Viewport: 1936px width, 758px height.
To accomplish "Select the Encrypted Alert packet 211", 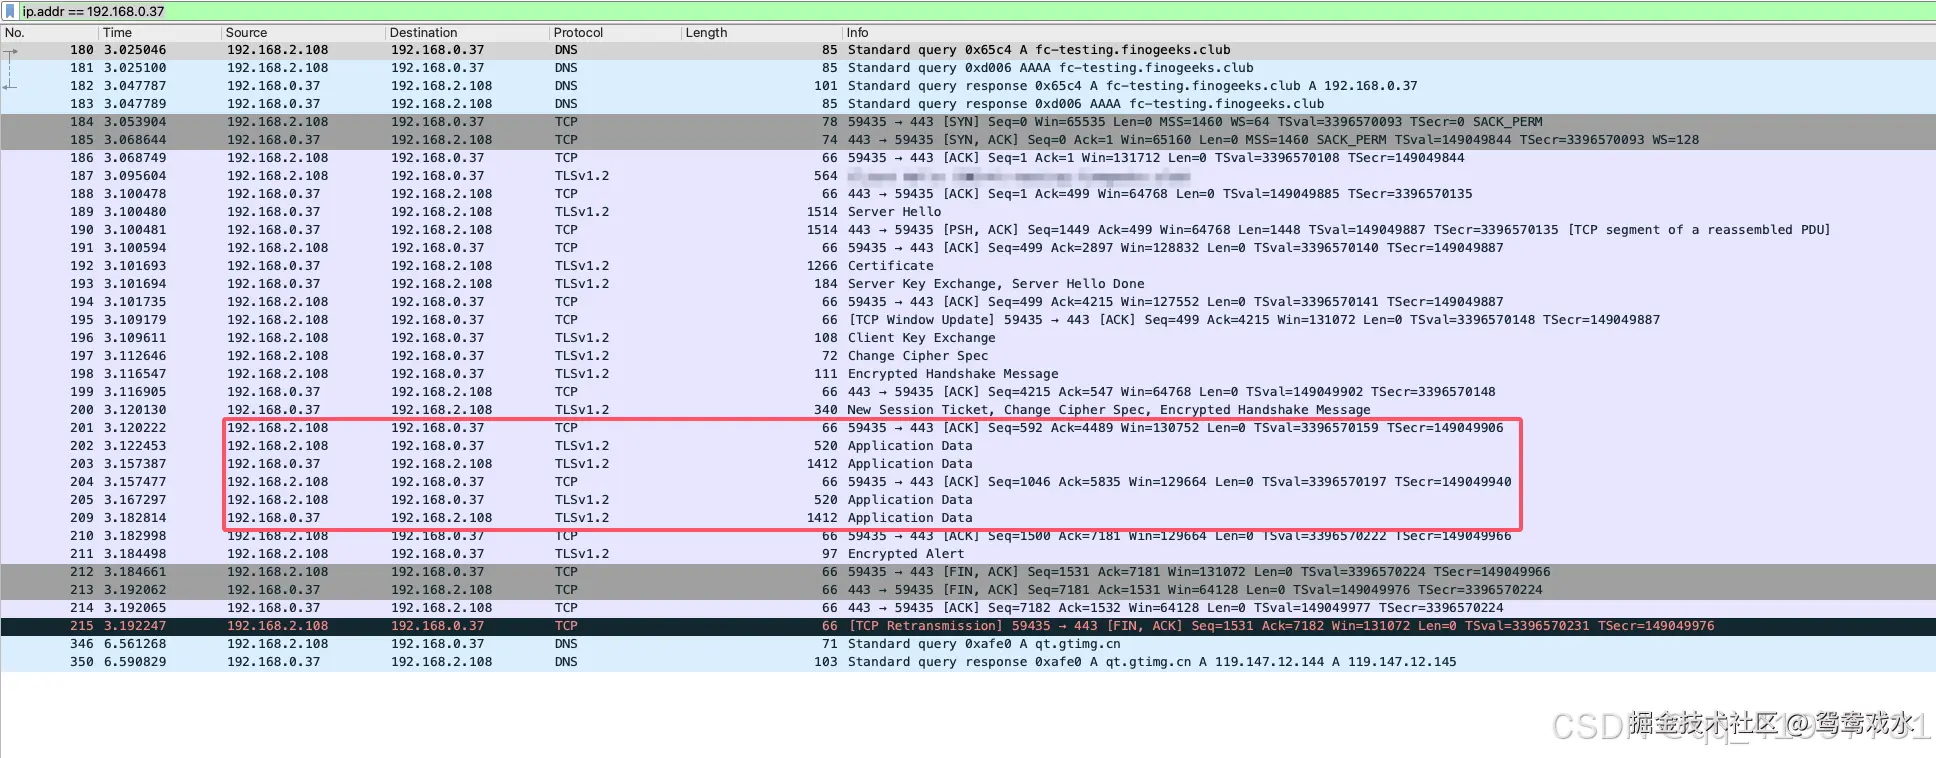I will (968, 554).
